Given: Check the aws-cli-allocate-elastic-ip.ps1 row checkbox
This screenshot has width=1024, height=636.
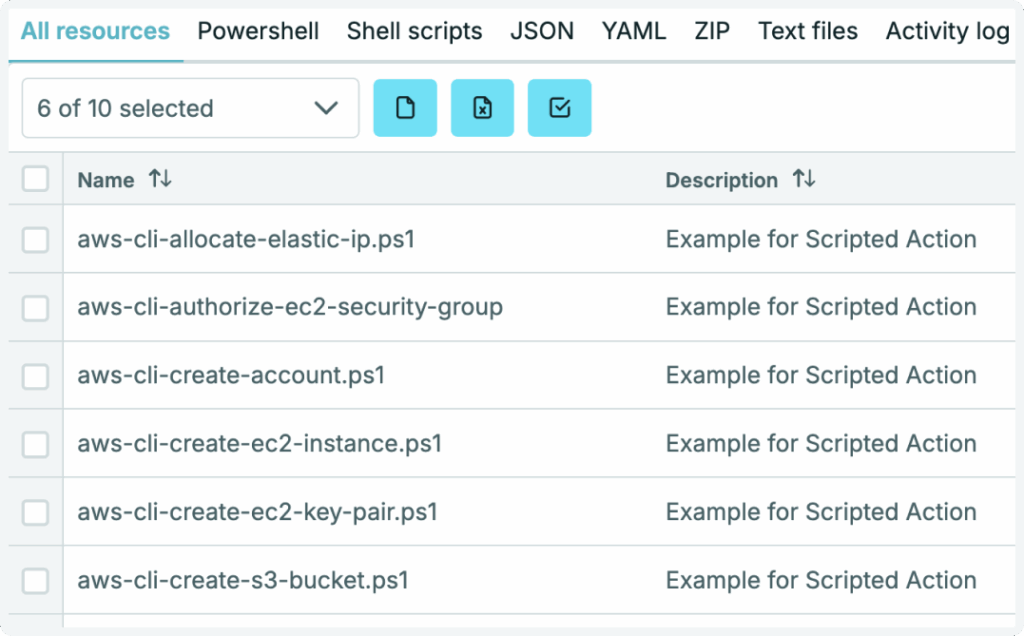Looking at the screenshot, I should coord(36,240).
